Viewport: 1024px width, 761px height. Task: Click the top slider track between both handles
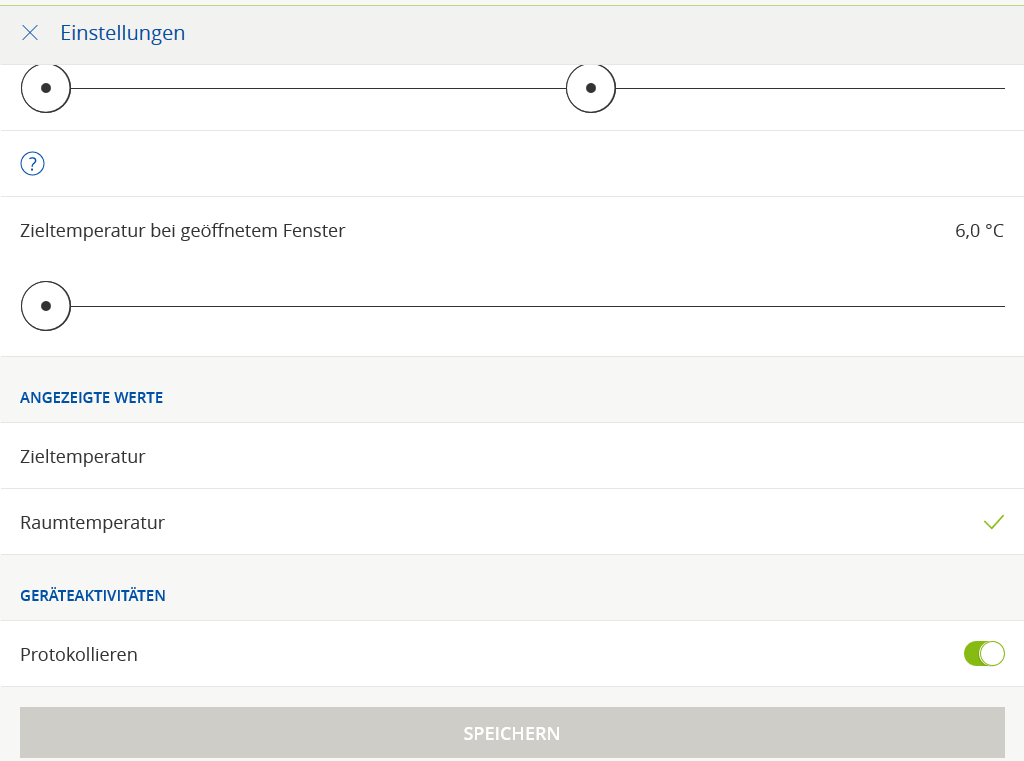click(318, 88)
